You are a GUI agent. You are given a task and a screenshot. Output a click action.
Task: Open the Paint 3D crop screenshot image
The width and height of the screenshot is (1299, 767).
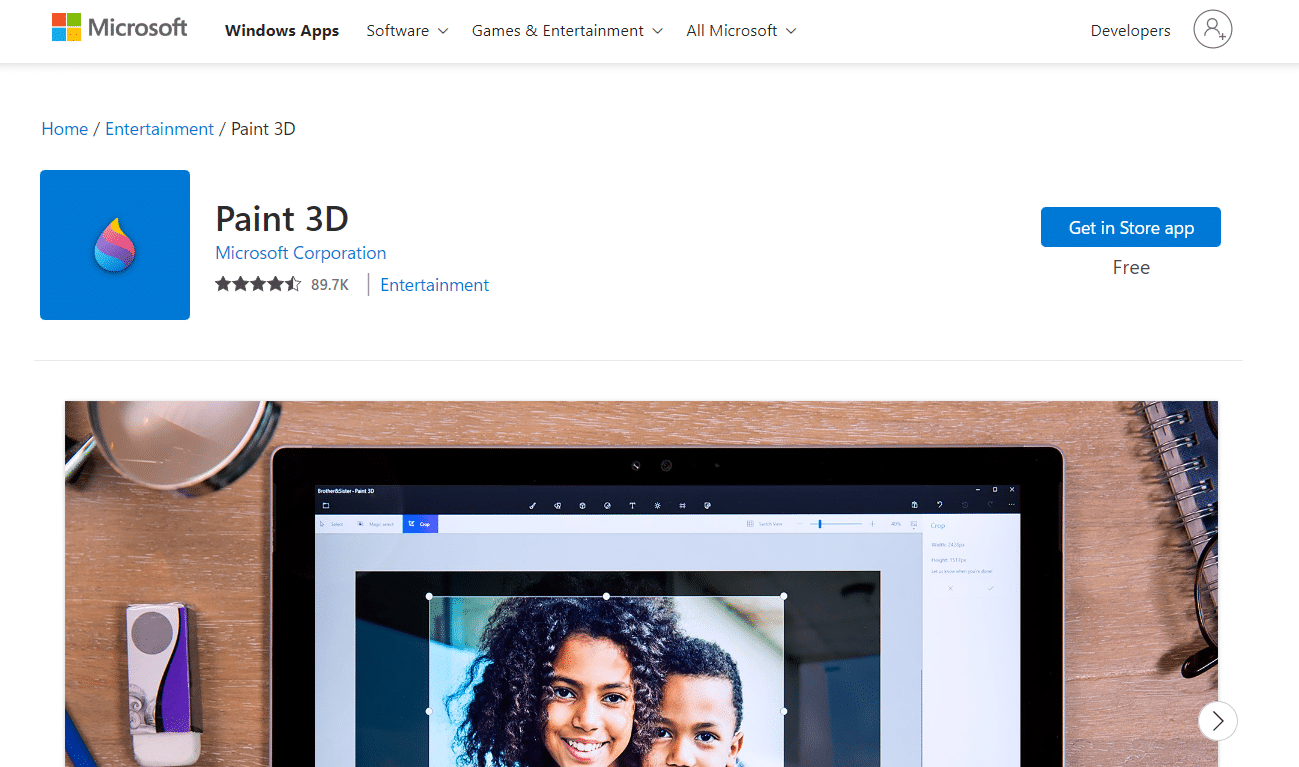pos(641,584)
